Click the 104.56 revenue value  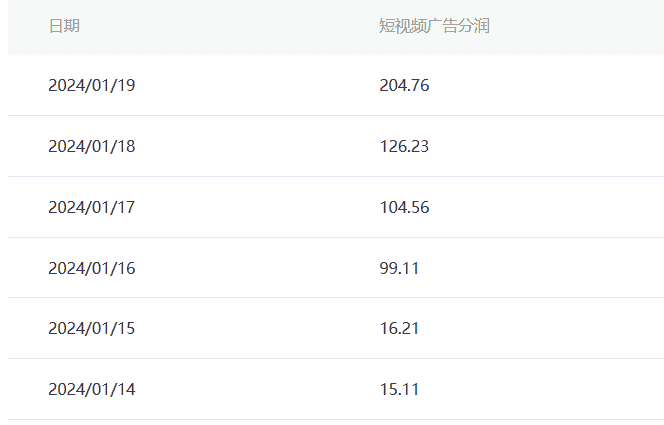pos(404,207)
